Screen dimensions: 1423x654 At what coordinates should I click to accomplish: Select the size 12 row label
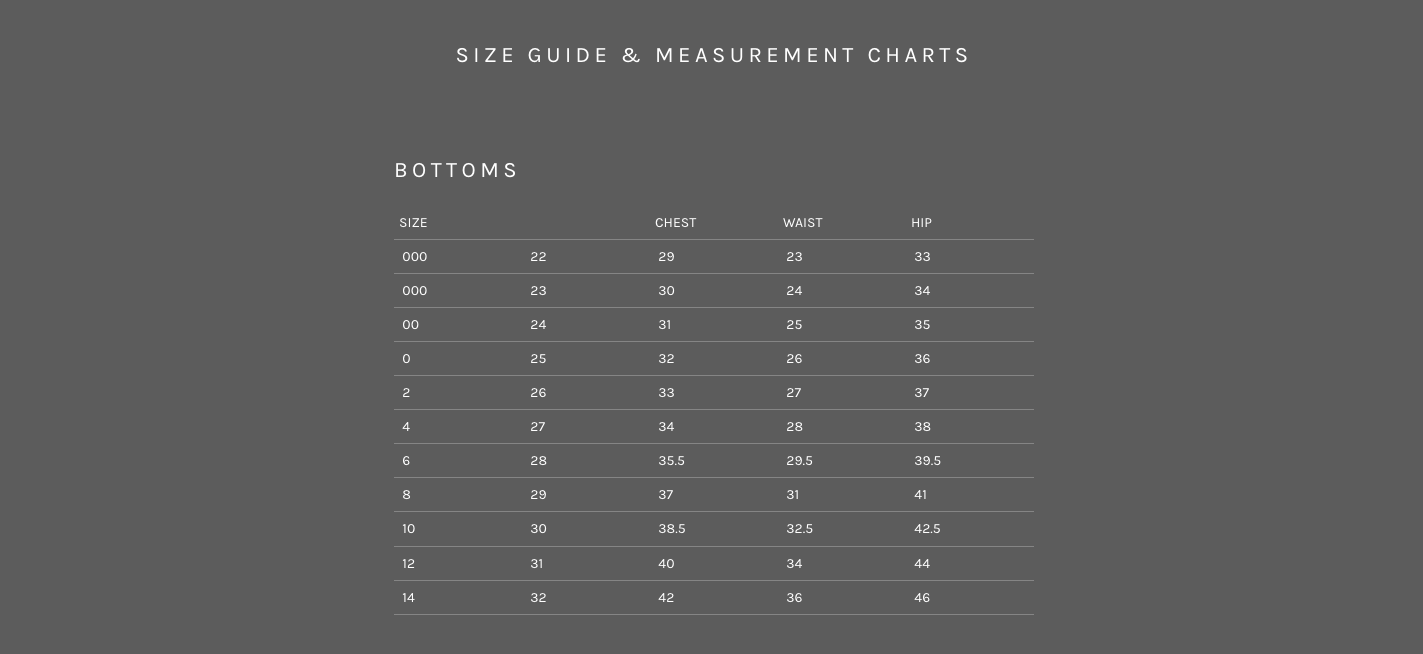(408, 564)
